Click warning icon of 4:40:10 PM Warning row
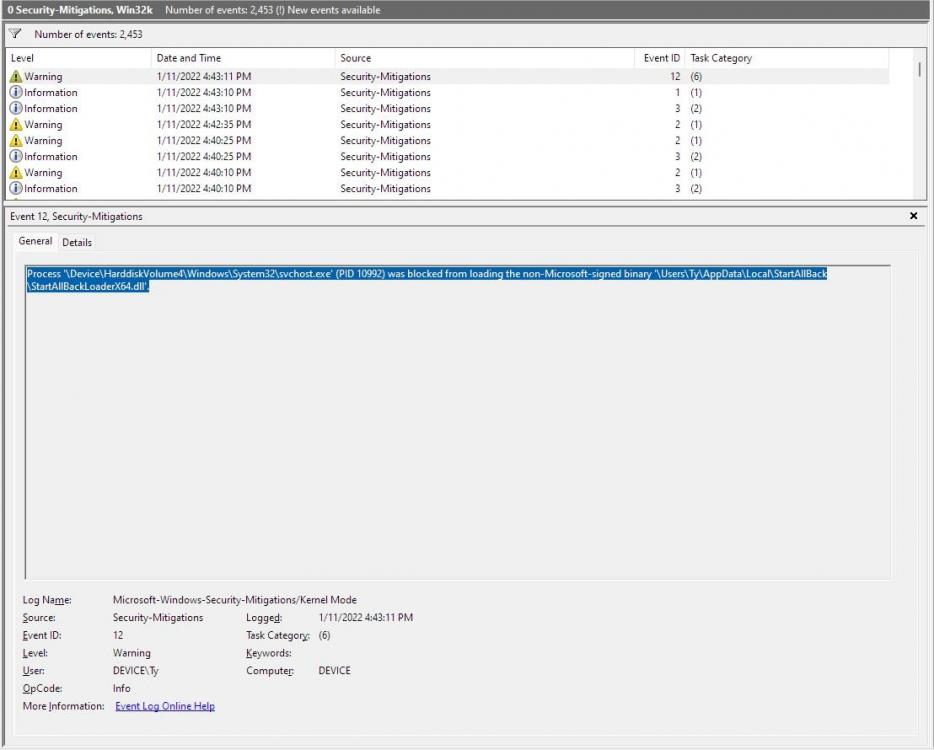 [x=16, y=173]
